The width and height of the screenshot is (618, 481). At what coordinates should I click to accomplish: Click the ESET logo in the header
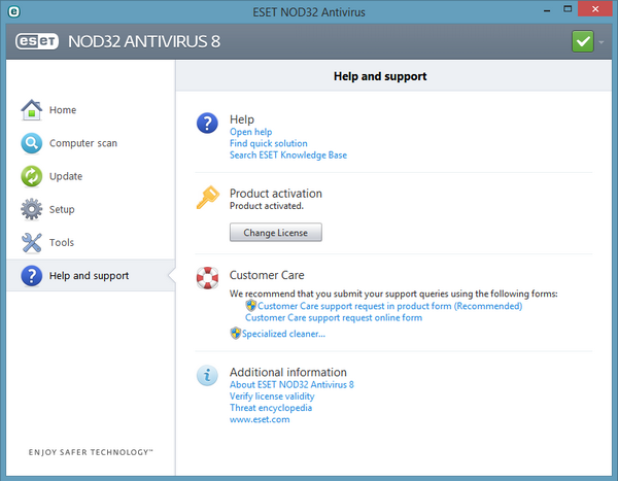(x=37, y=41)
